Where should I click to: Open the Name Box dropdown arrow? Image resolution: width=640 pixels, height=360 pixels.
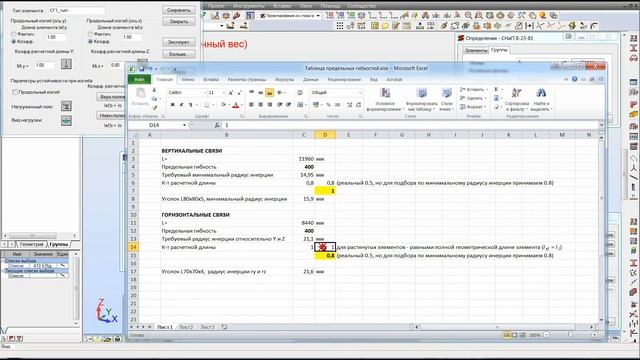(x=184, y=125)
